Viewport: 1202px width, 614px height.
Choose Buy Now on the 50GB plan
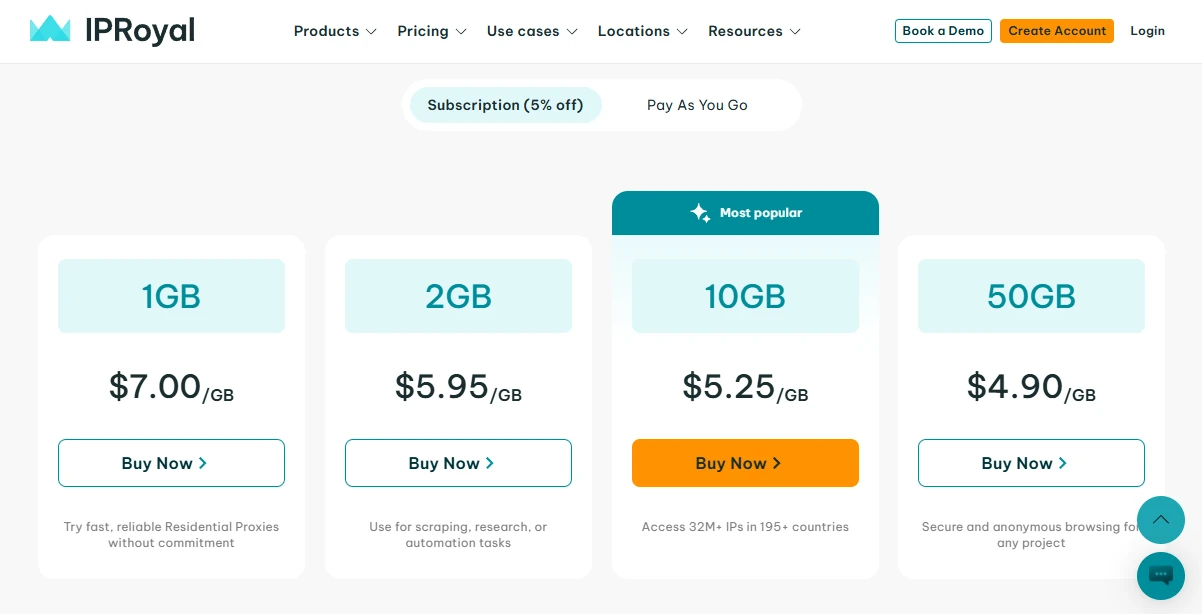[x=1031, y=463]
